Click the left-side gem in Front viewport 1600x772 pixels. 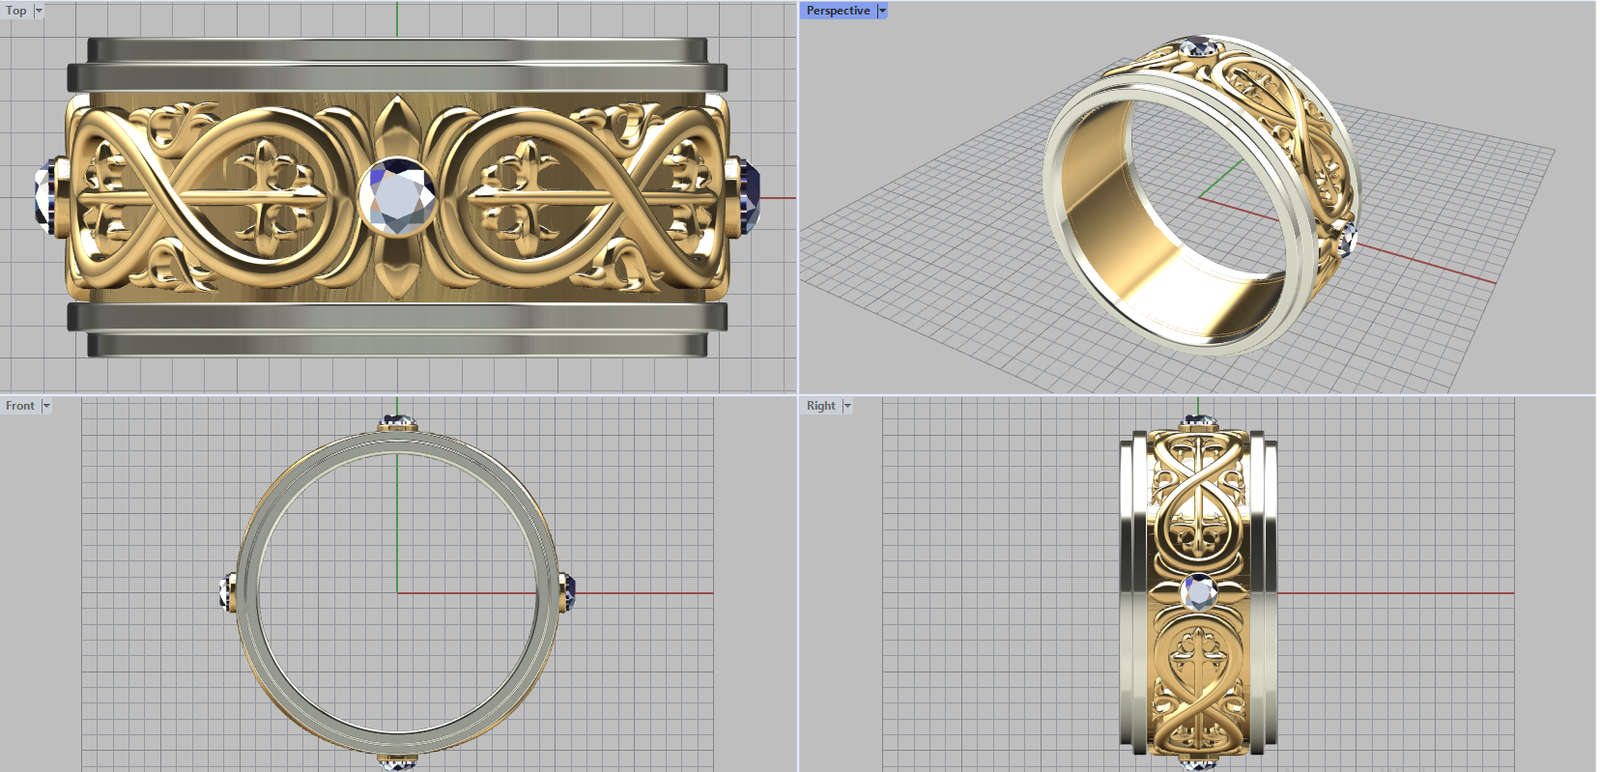click(x=226, y=593)
